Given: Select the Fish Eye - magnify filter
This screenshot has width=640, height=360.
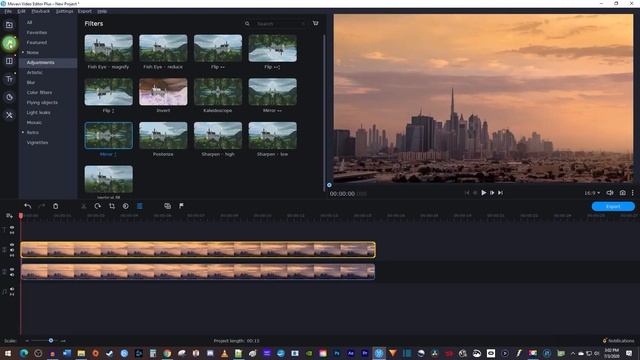Looking at the screenshot, I should coord(109,48).
